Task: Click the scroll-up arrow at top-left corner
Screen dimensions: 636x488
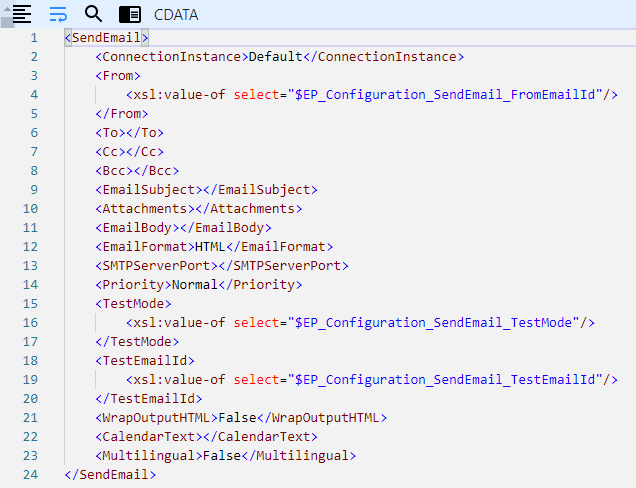Action: [7, 9]
